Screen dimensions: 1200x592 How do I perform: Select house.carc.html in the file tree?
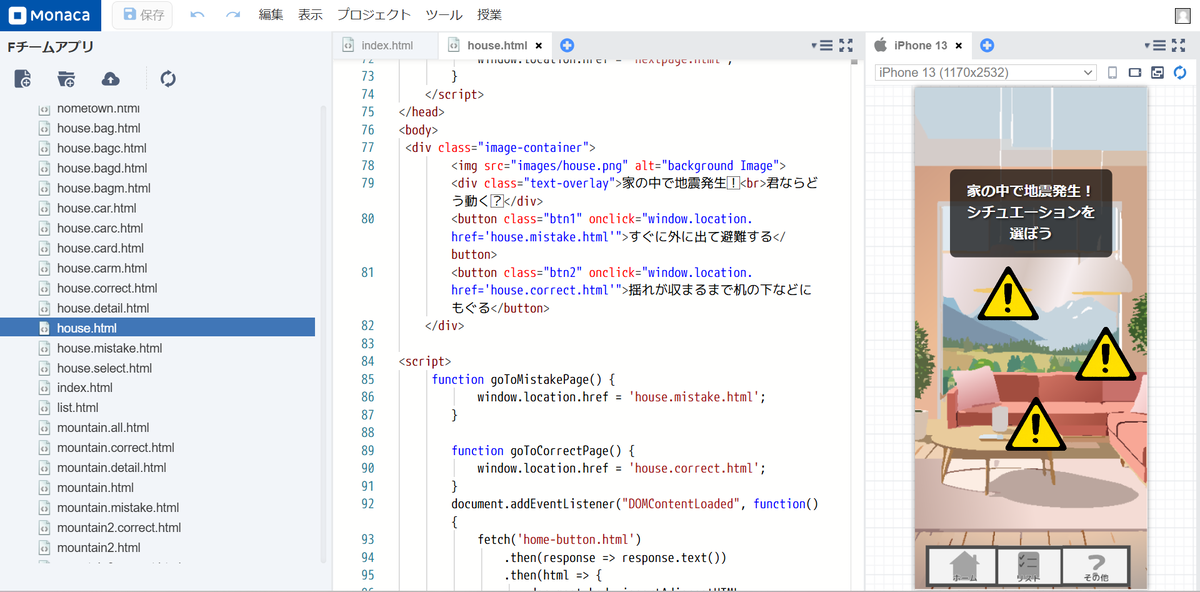click(x=99, y=228)
